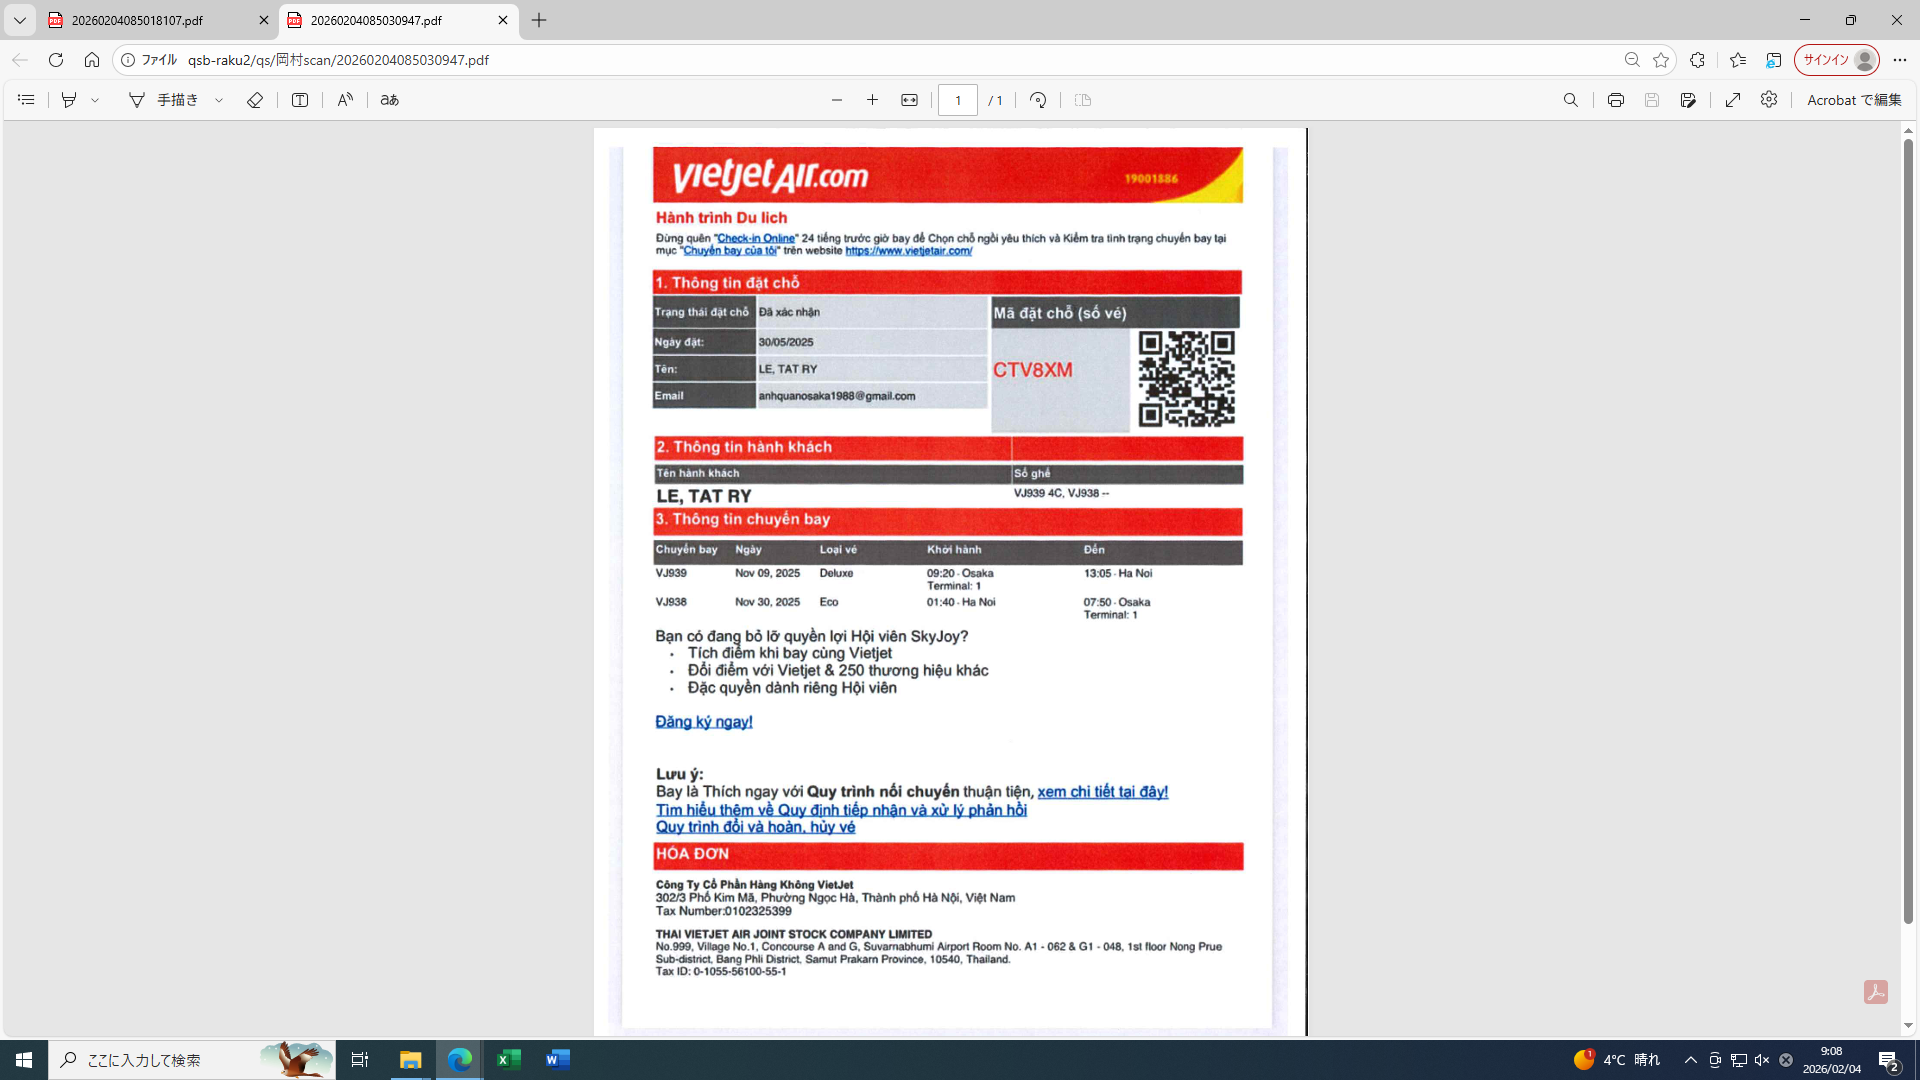This screenshot has width=1920, height=1080.
Task: Open the PDF search tool
Action: (1571, 100)
